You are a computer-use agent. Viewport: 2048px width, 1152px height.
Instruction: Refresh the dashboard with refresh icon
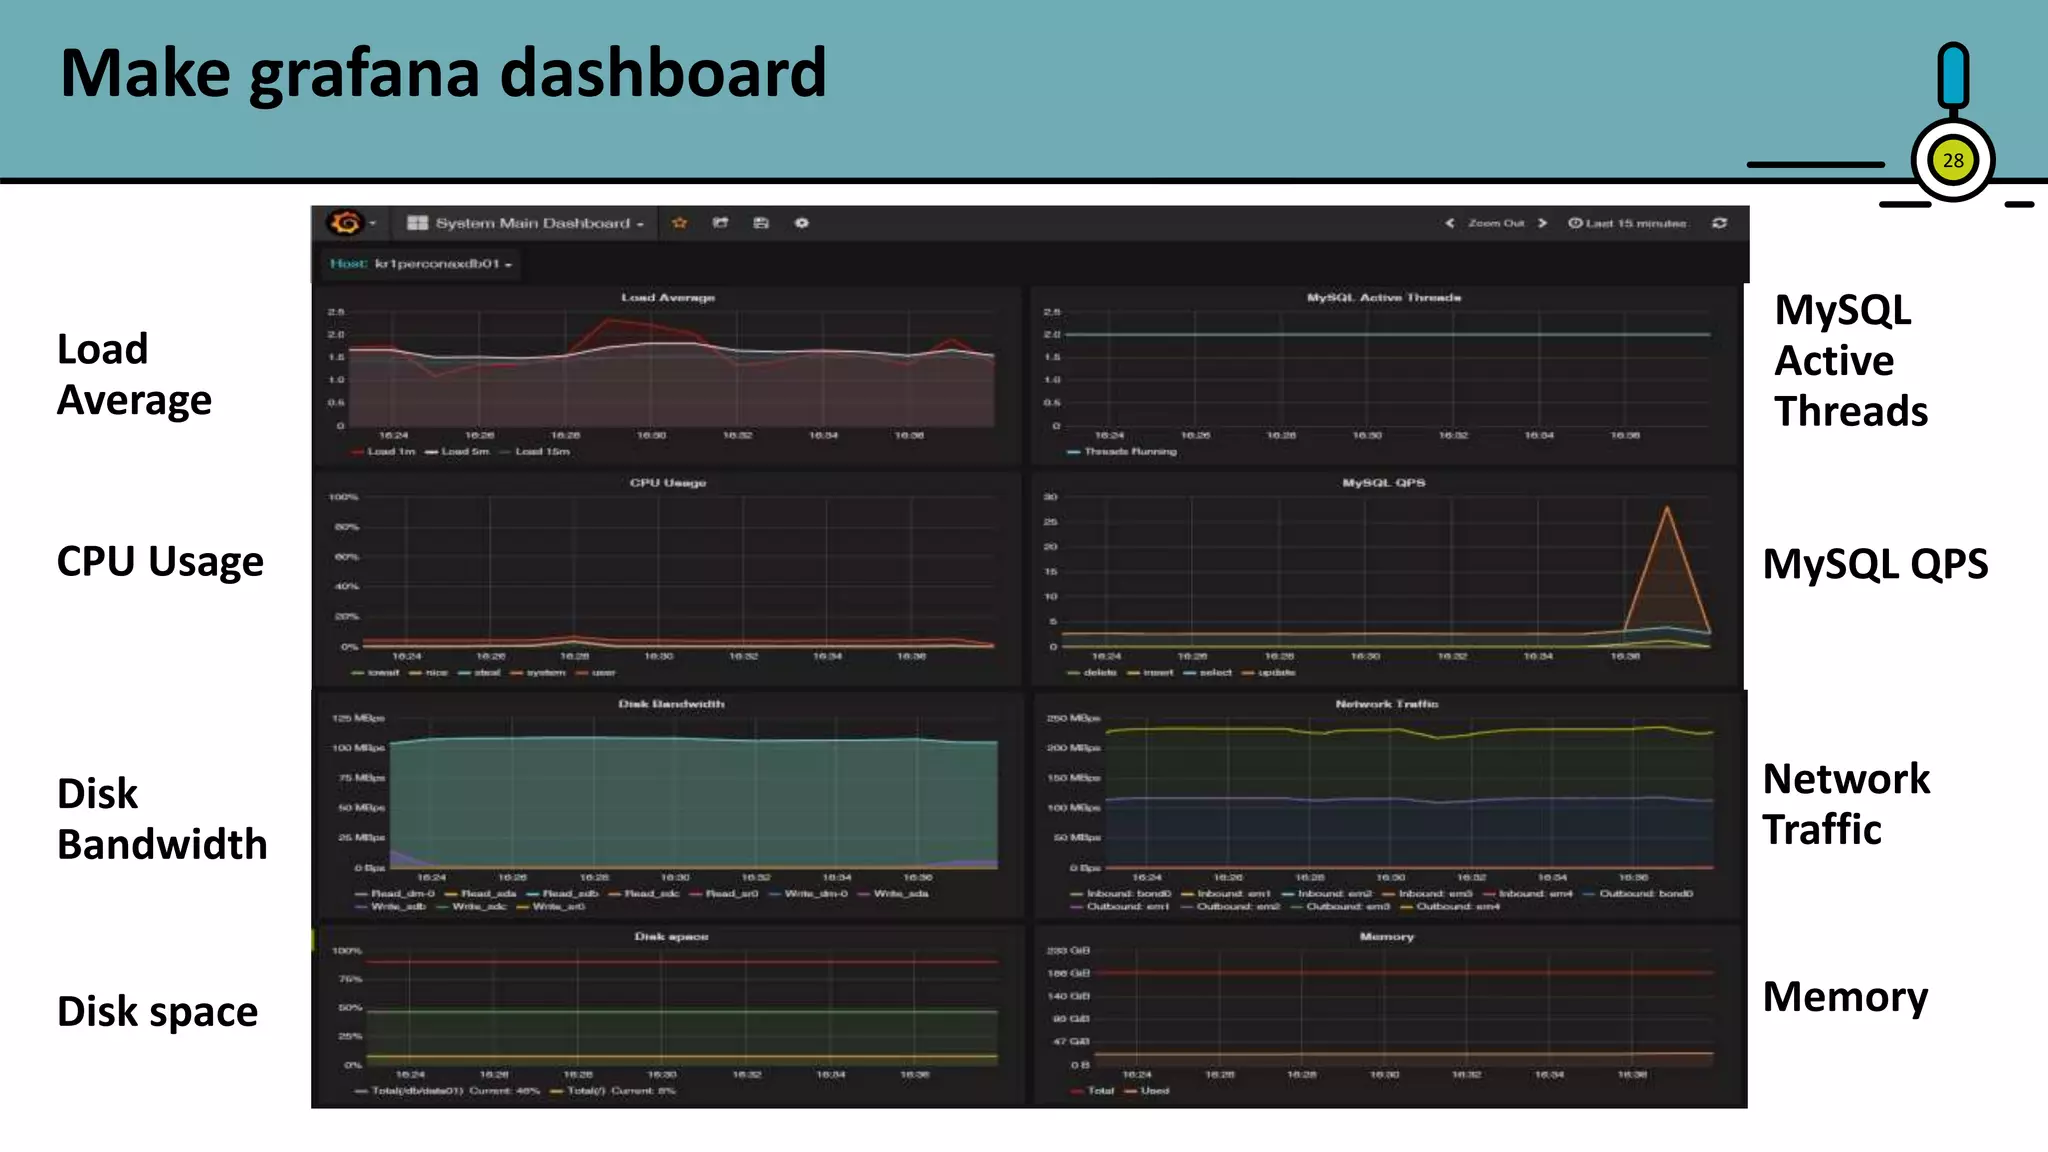pyautogui.click(x=1719, y=223)
